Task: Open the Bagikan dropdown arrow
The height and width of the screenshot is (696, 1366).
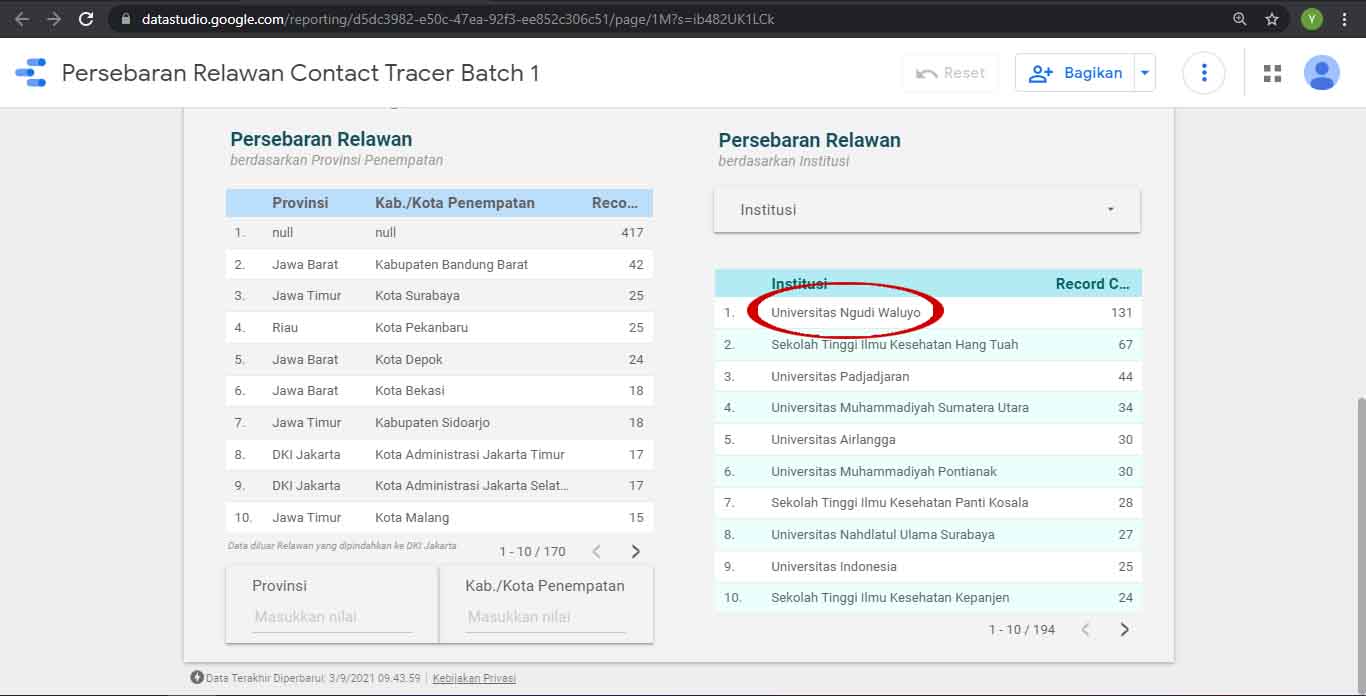Action: (x=1145, y=73)
